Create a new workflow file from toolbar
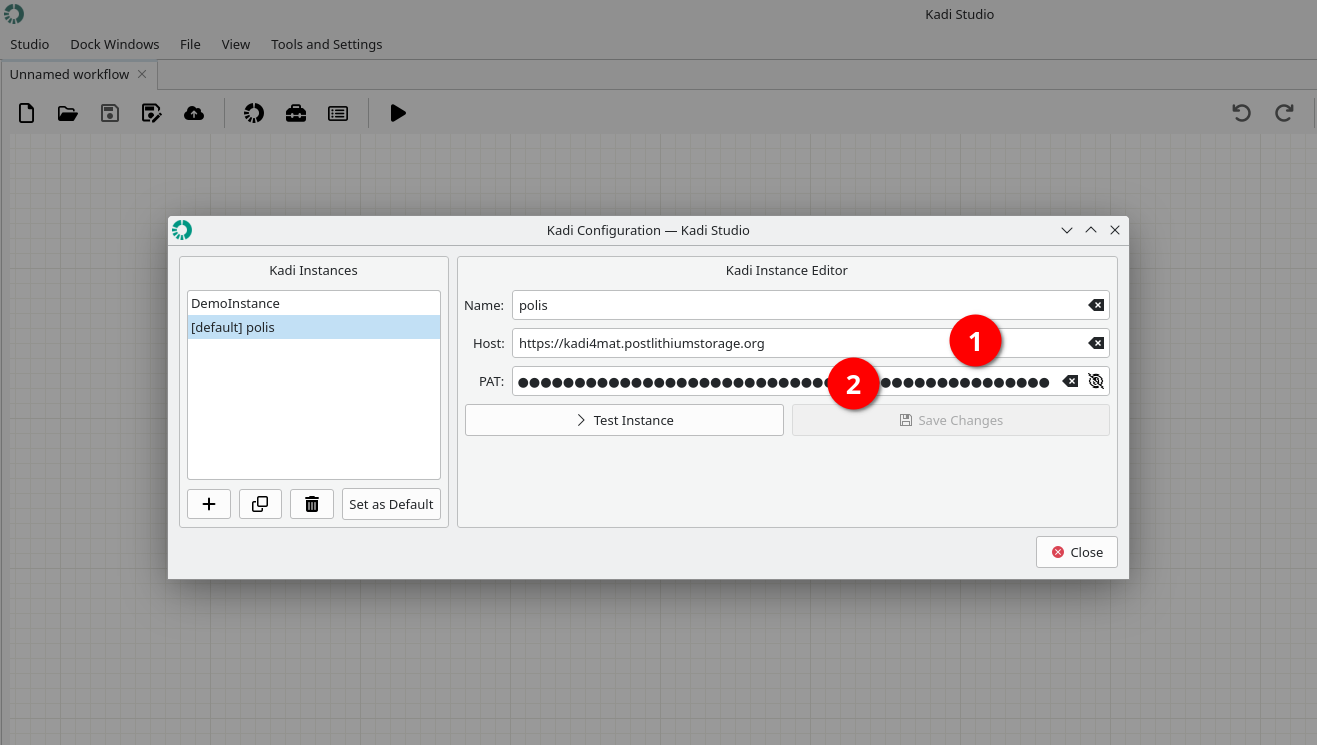1317x745 pixels. pos(27,113)
